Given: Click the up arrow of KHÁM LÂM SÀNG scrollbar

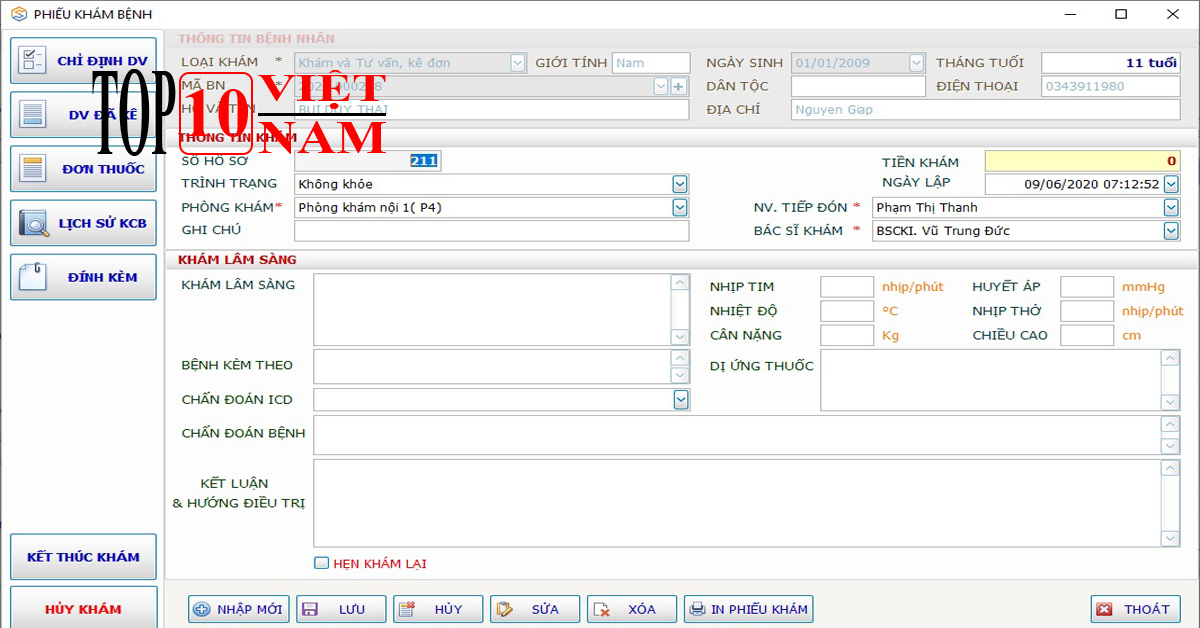Looking at the screenshot, I should (x=680, y=283).
